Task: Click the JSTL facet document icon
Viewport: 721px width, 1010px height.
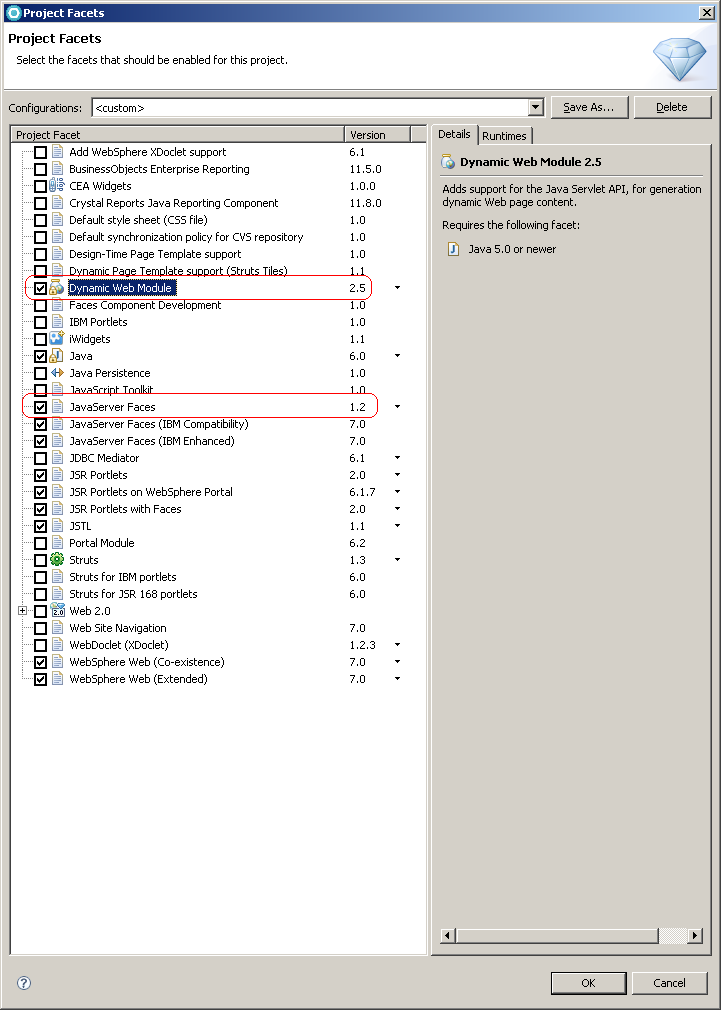Action: point(57,526)
